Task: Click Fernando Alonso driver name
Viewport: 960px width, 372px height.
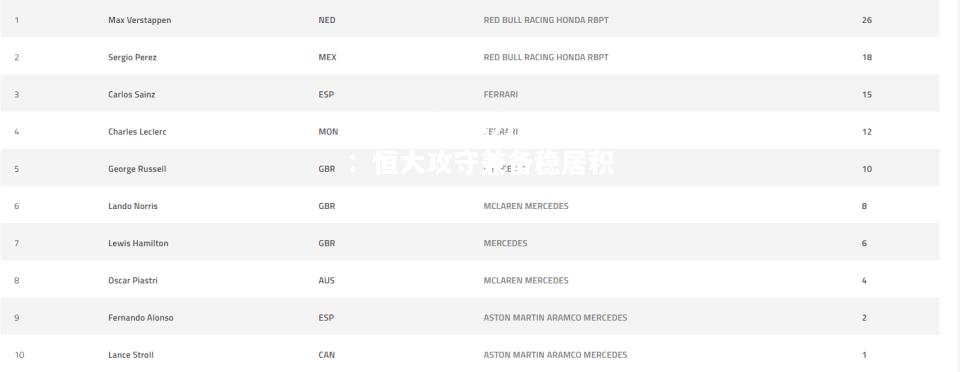Action: [141, 318]
